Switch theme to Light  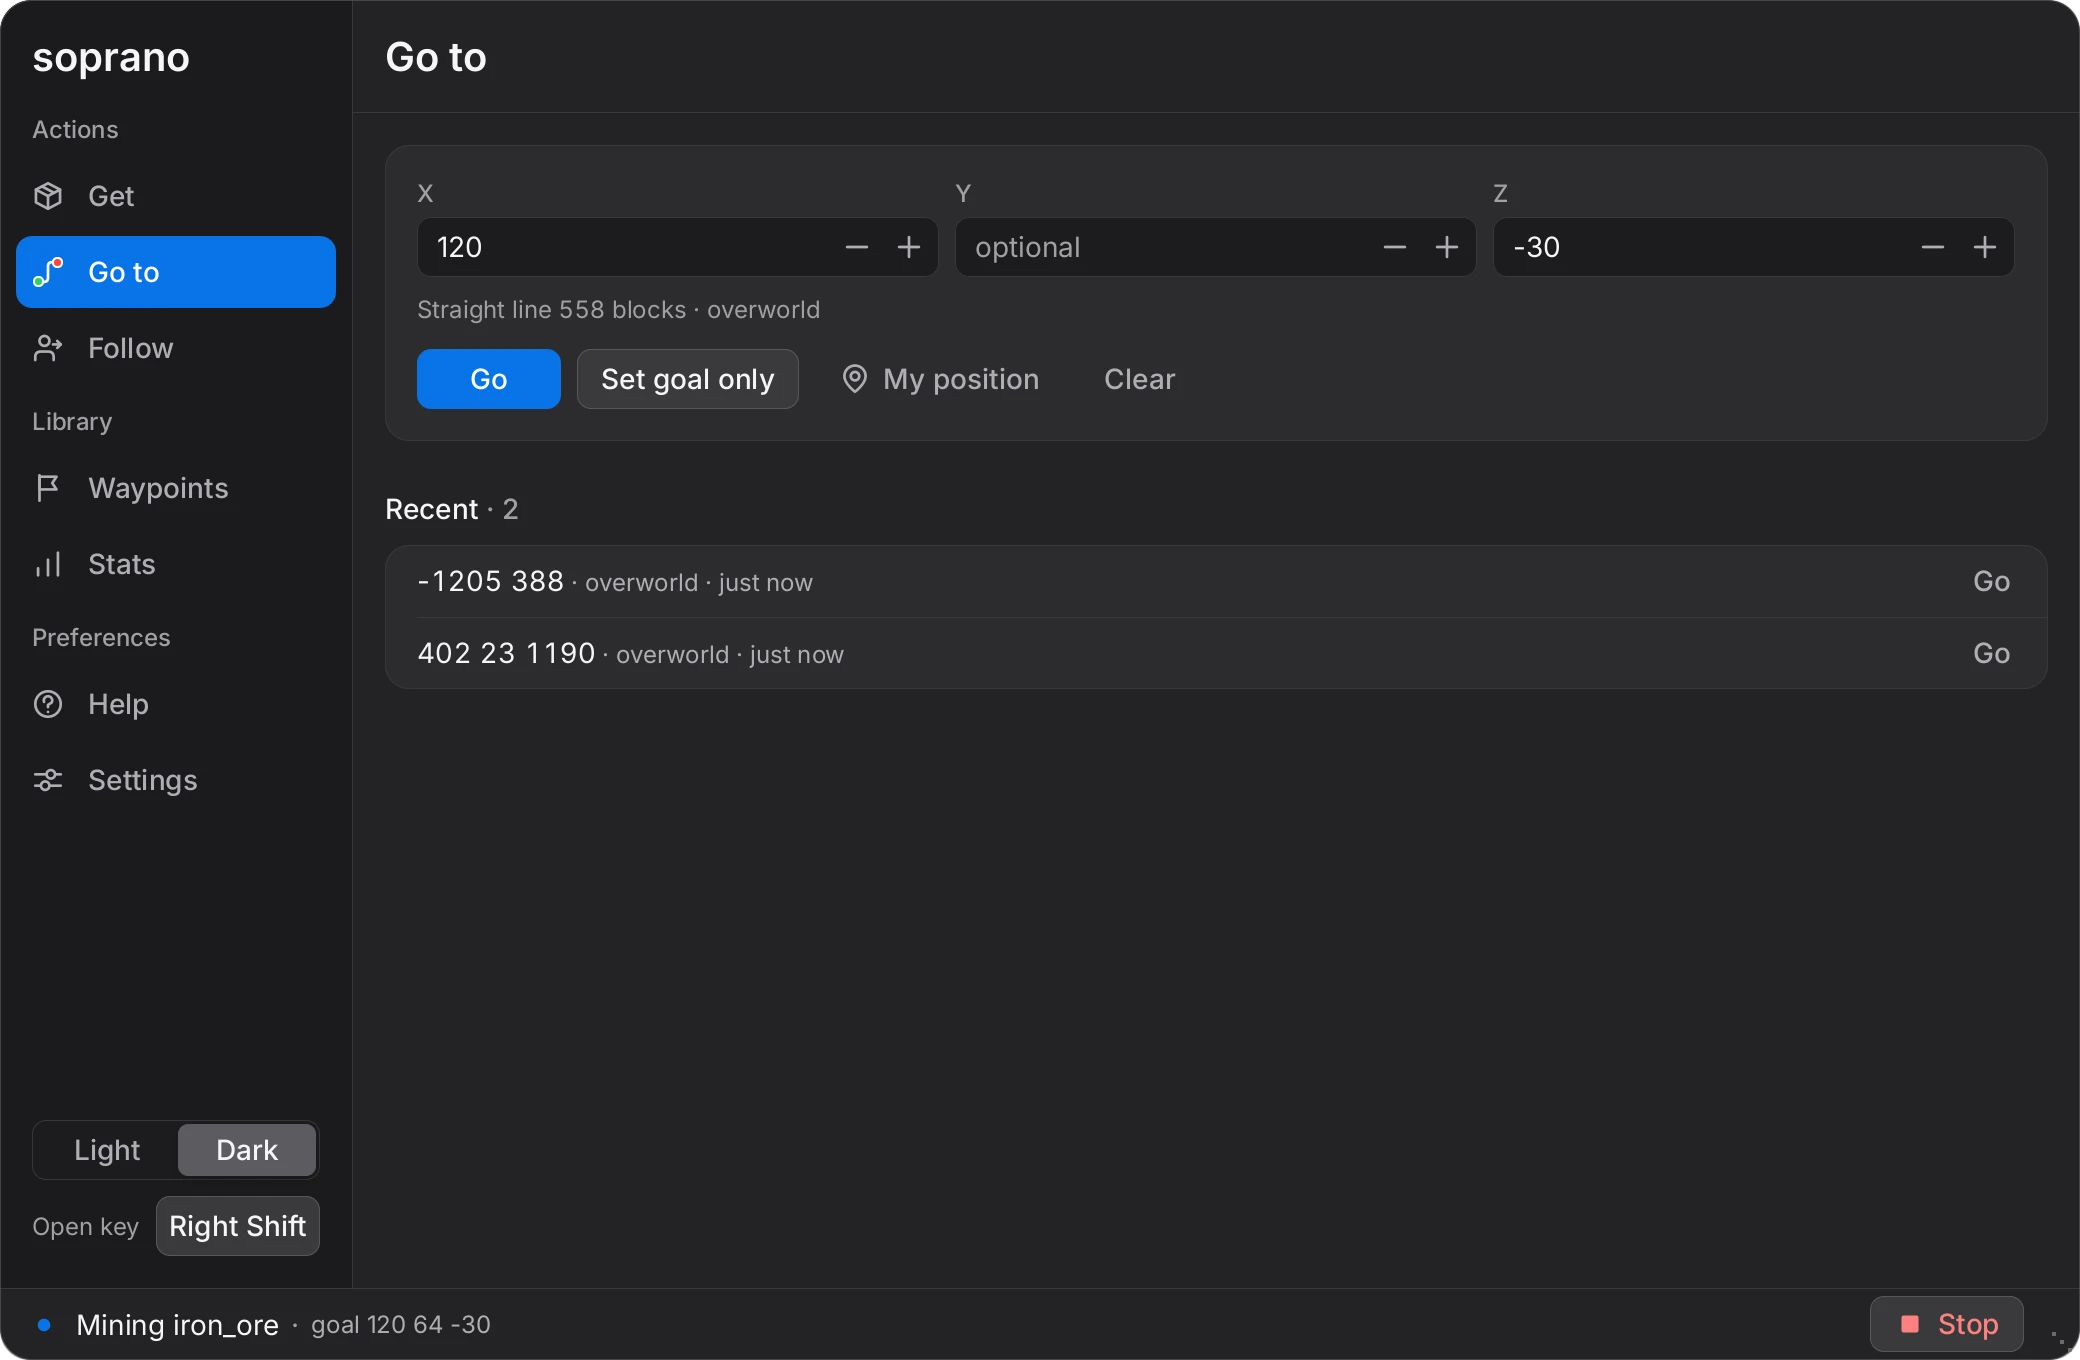point(107,1150)
